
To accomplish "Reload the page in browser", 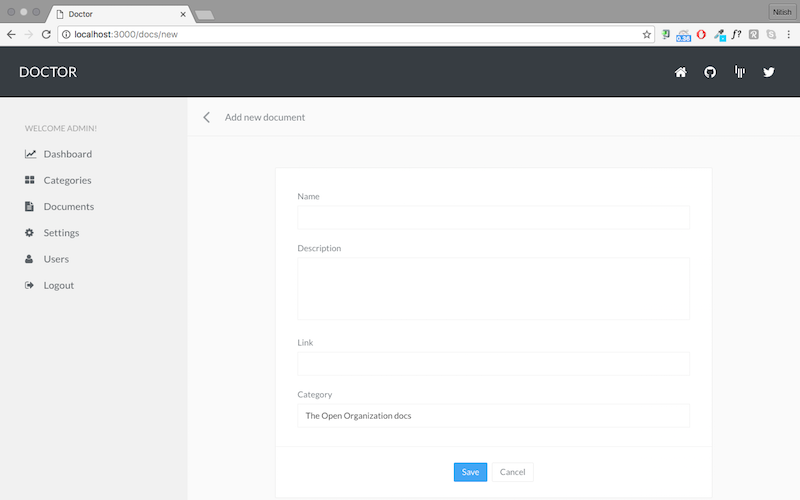I will pos(46,34).
